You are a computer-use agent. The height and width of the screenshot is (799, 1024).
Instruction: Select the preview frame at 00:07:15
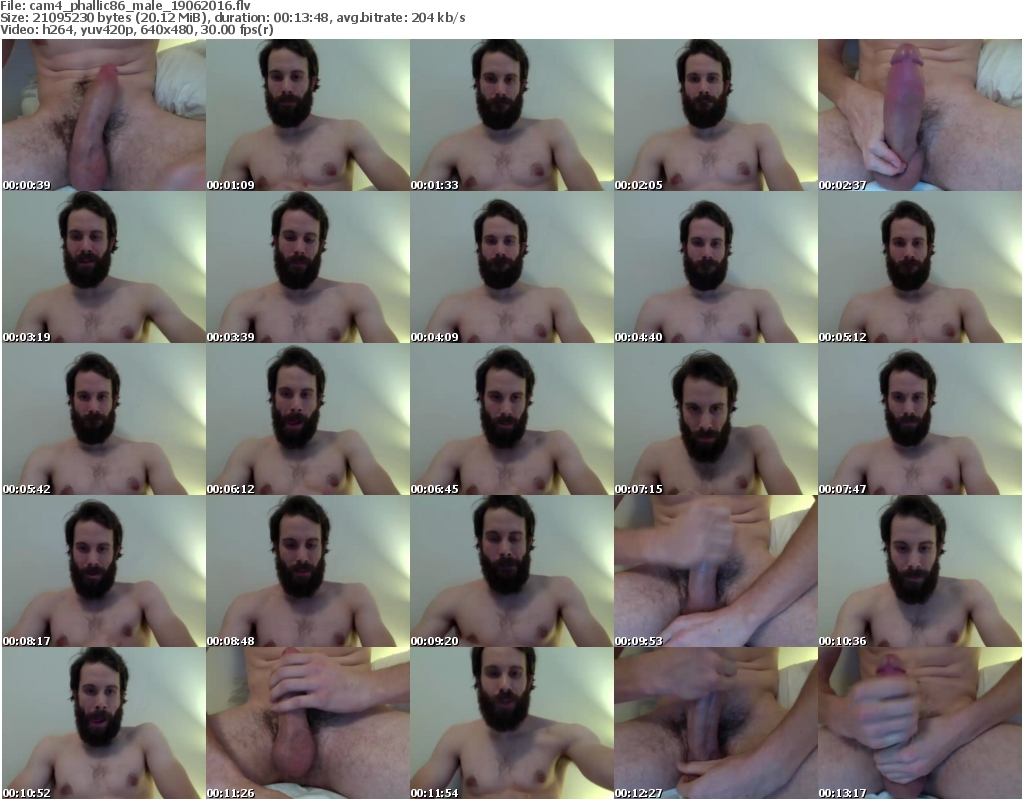pos(715,419)
